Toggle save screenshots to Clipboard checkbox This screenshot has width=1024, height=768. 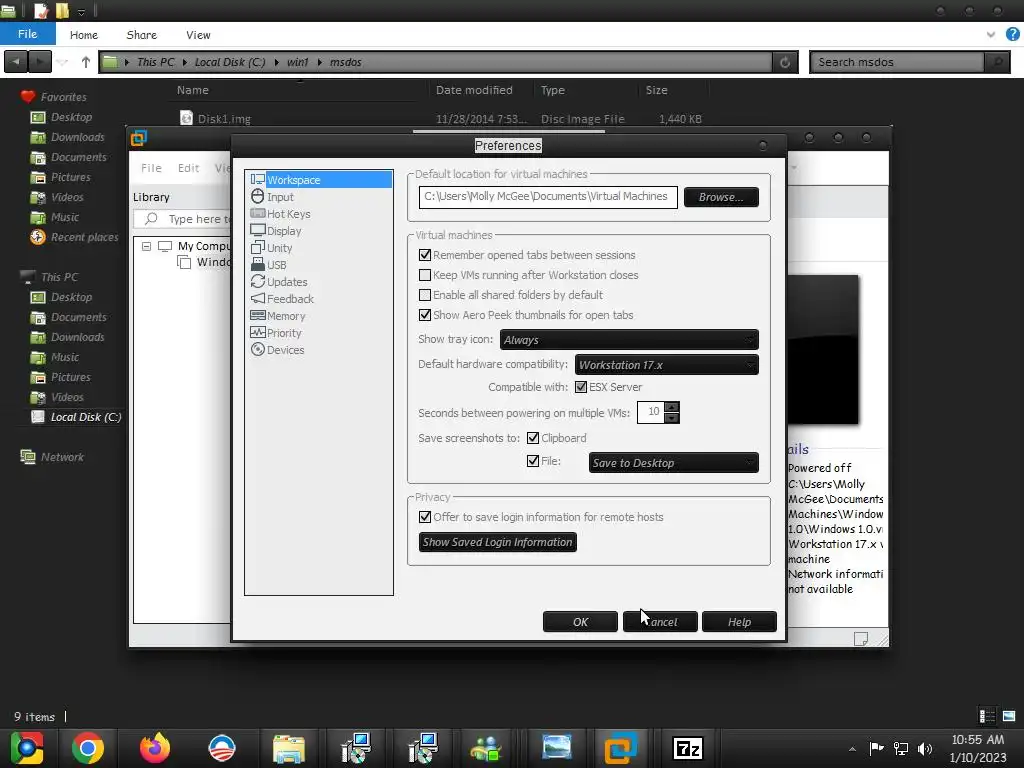533,438
